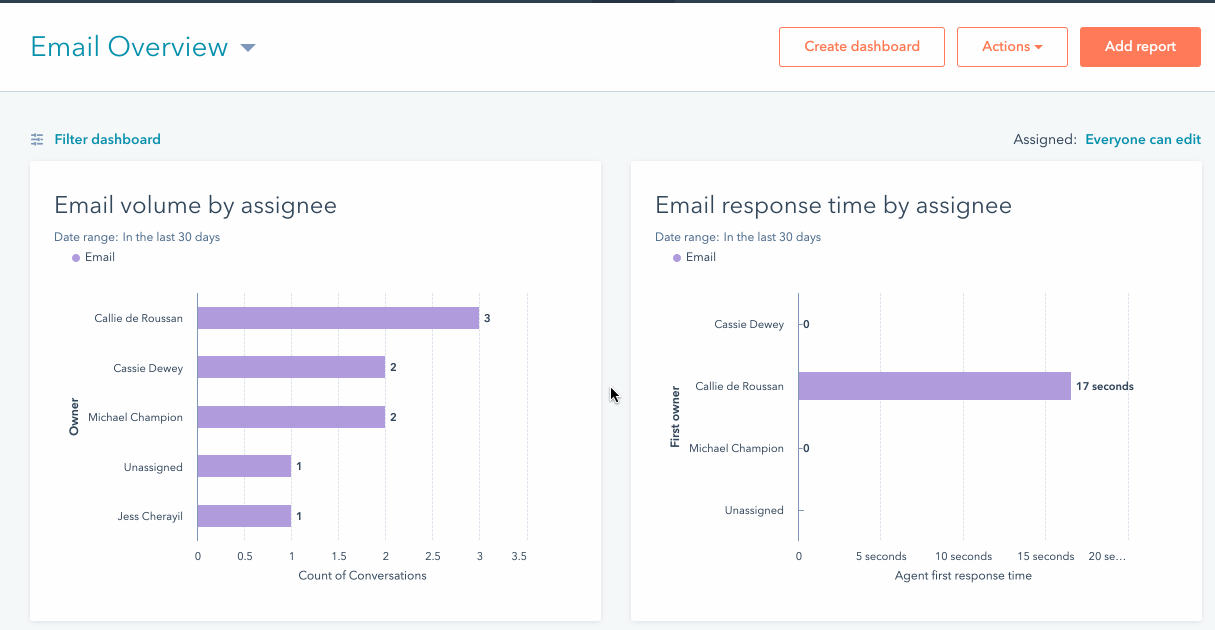Click Unassigned label in response time chart

point(754,511)
